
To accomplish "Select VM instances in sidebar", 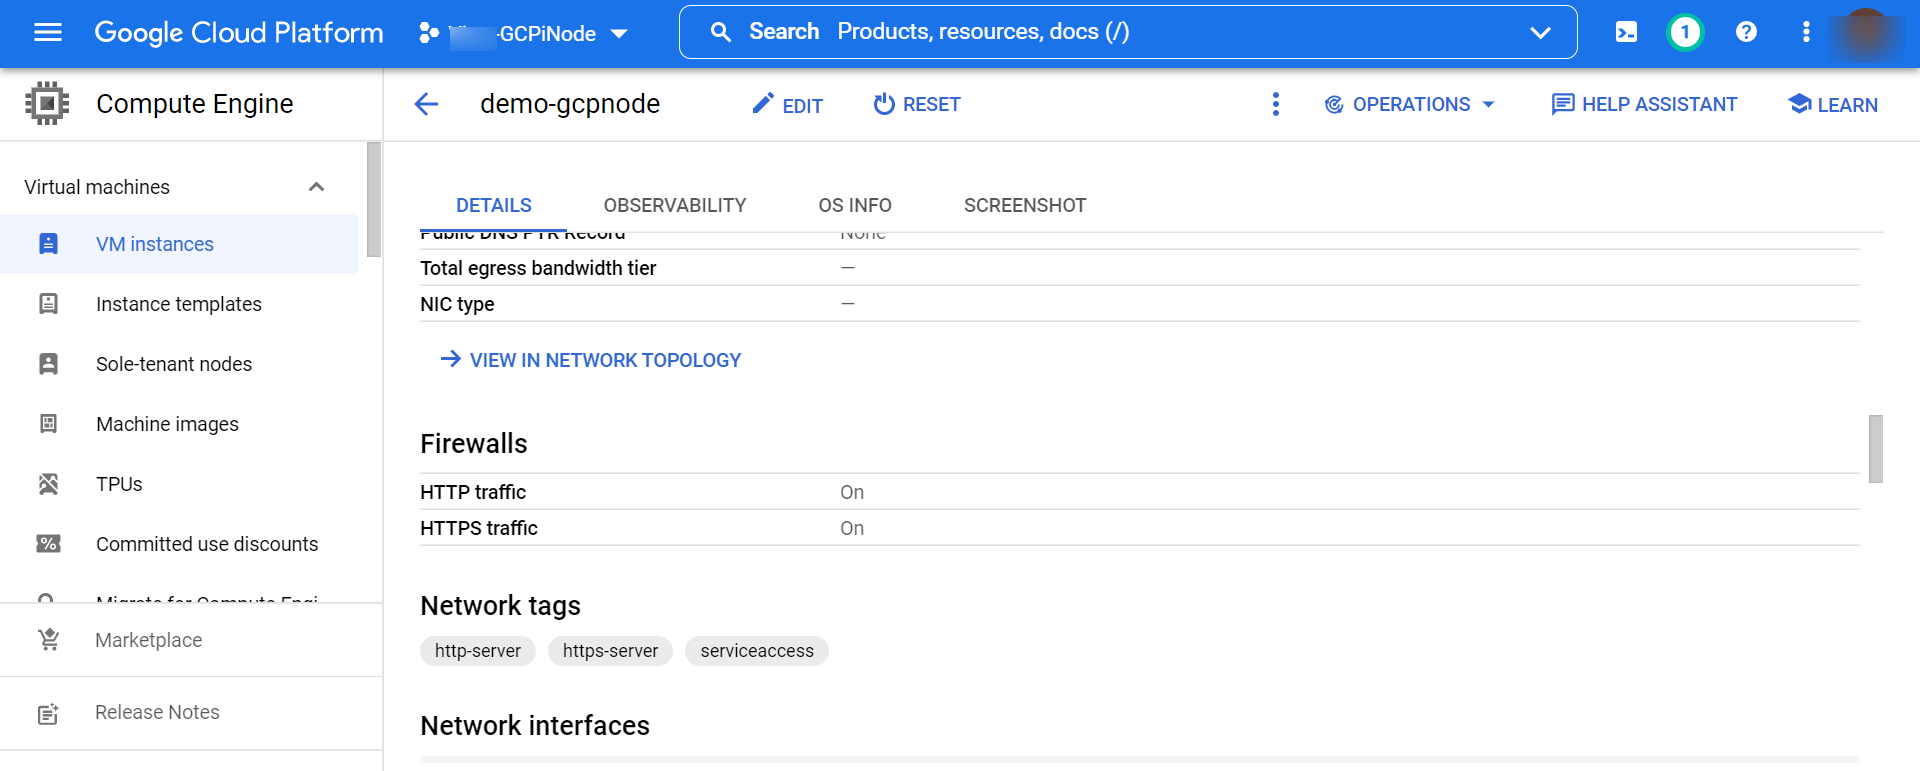I will (179, 244).
